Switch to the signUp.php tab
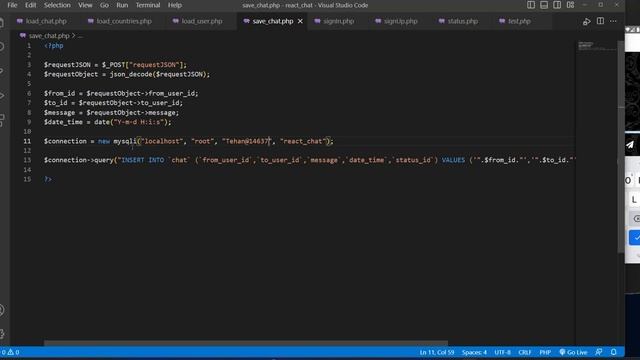Image resolution: width=640 pixels, height=360 pixels. click(x=401, y=21)
